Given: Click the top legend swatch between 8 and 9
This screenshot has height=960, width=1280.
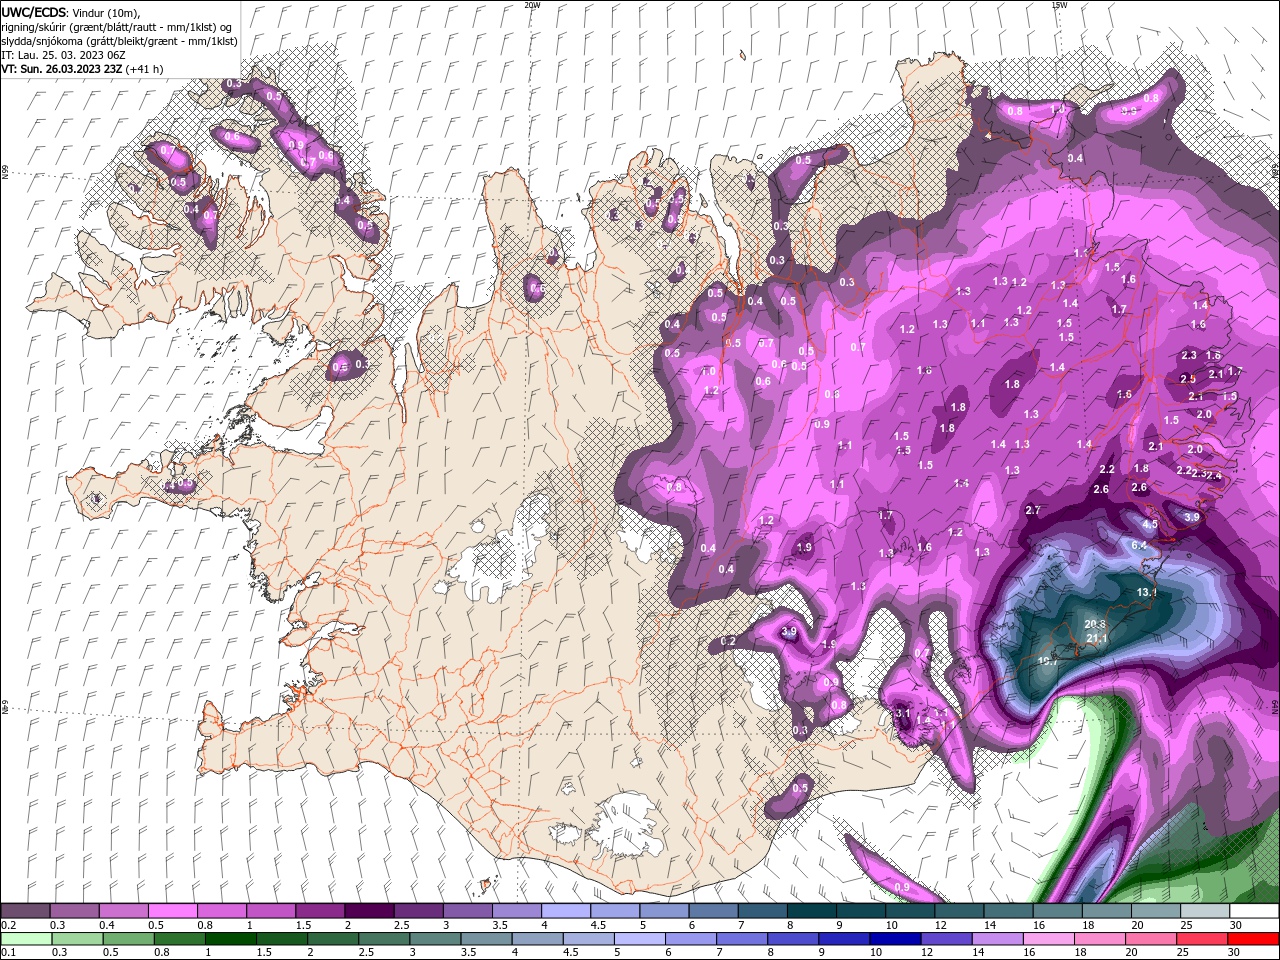Looking at the screenshot, I should pos(812,911).
